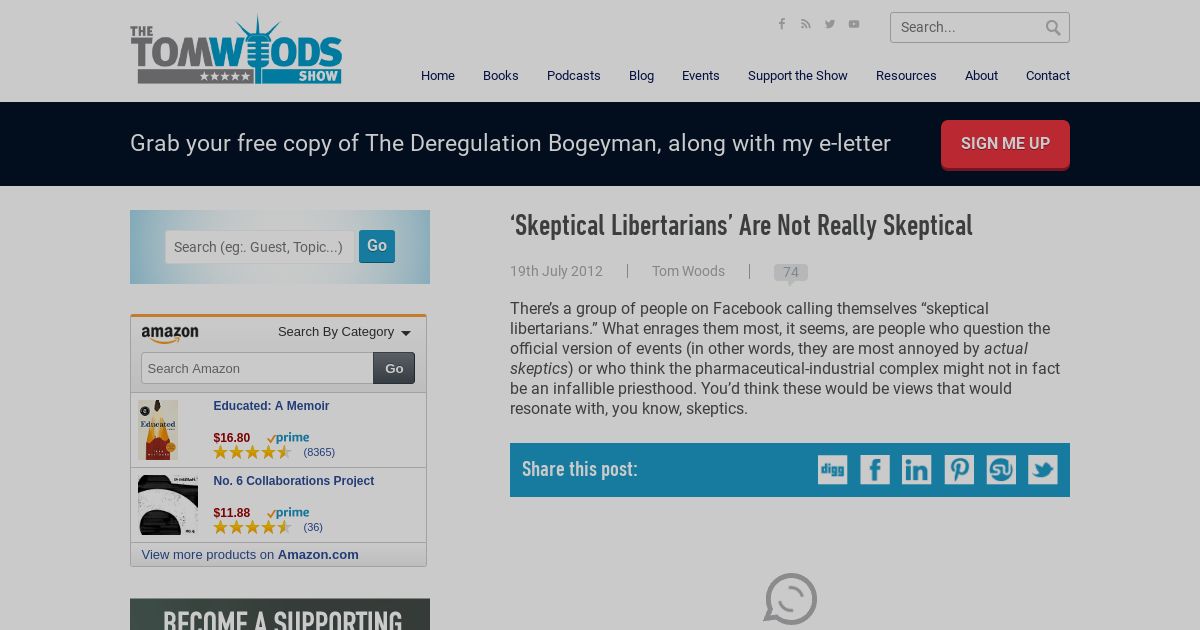The height and width of the screenshot is (630, 1200).
Task: Click the Become a Supporting banner
Action: [x=280, y=614]
